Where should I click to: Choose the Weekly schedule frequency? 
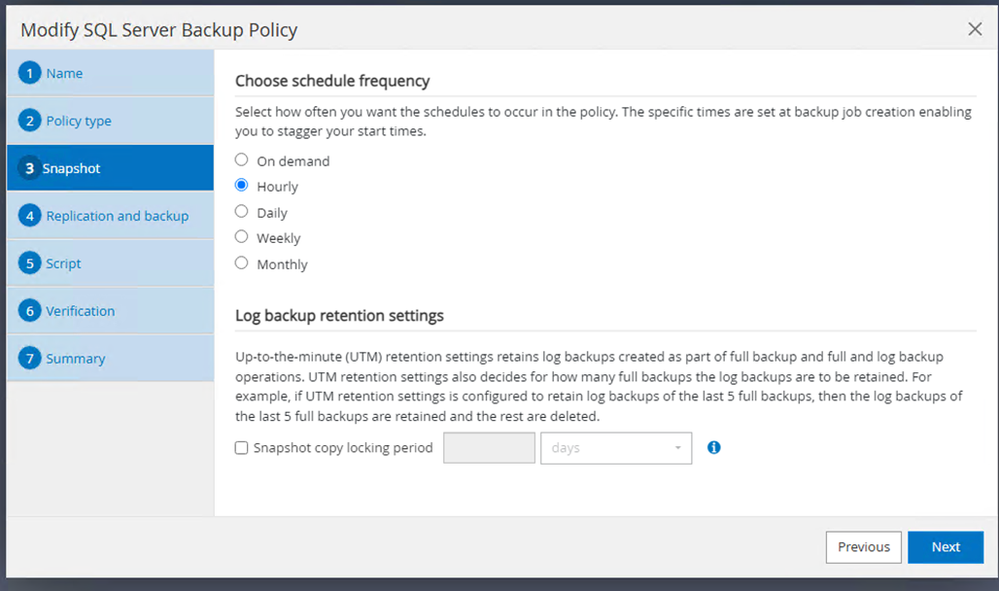click(241, 238)
